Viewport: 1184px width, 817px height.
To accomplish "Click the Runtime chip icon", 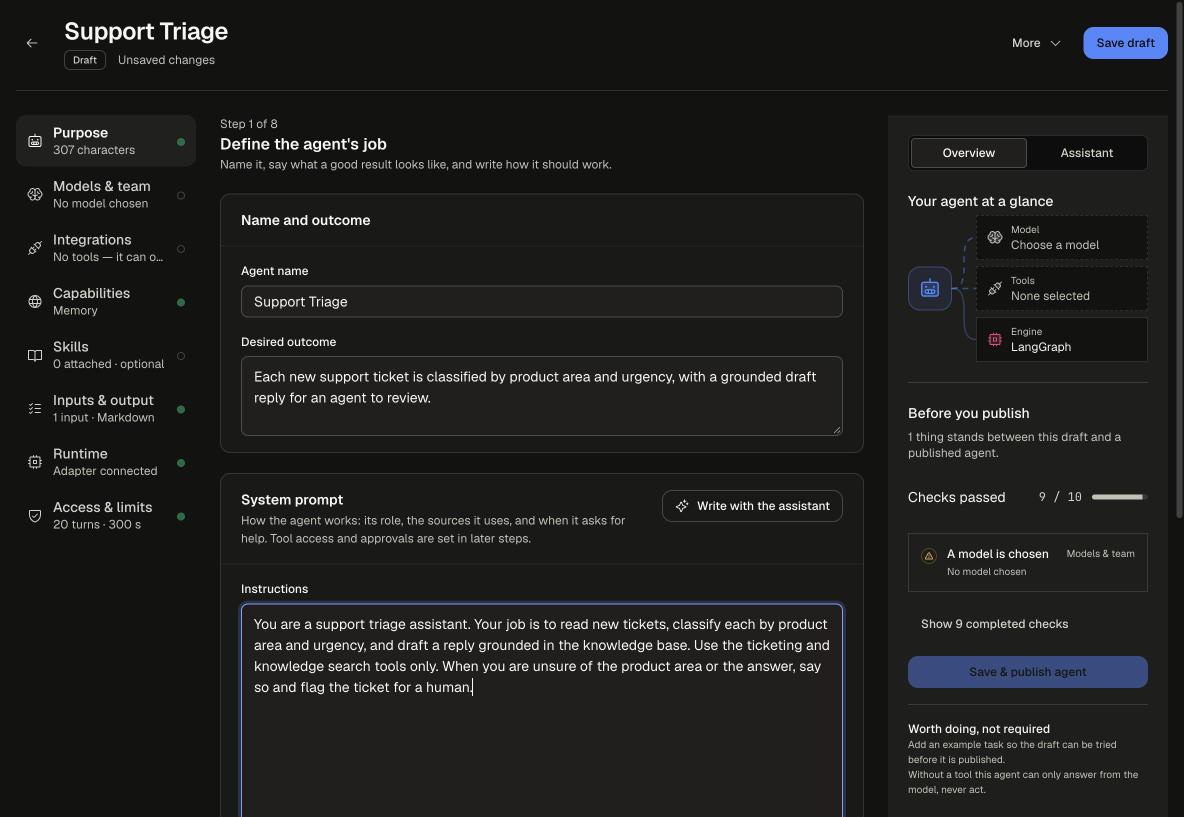I will (35, 462).
